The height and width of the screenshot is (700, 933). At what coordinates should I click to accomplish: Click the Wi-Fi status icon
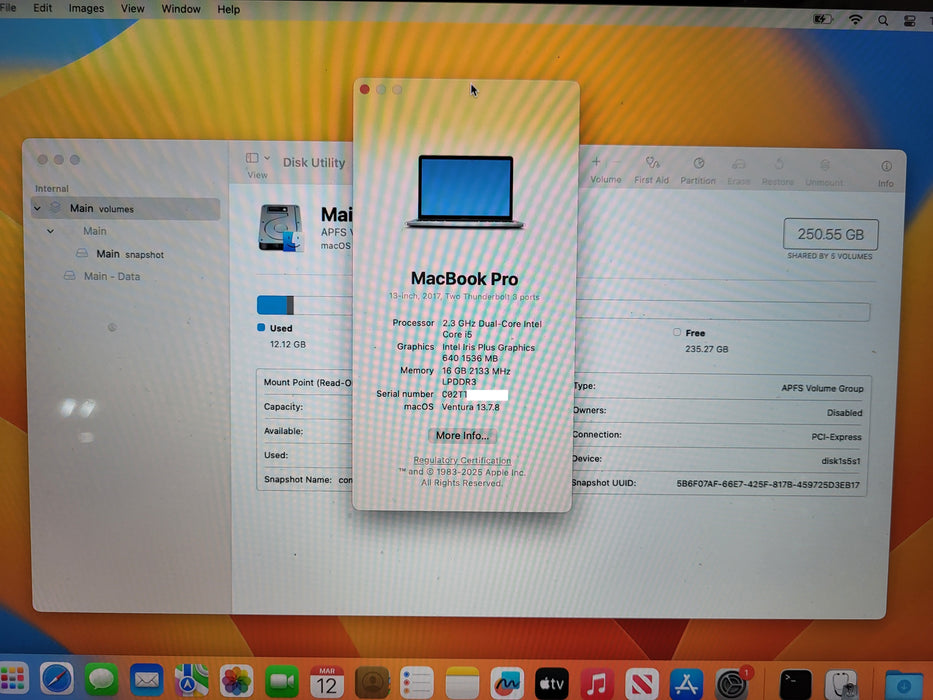855,20
